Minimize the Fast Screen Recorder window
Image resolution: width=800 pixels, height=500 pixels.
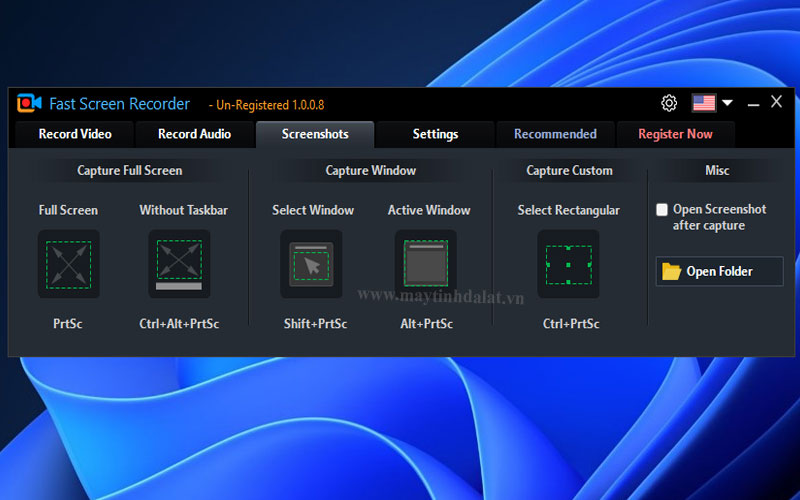pos(753,103)
